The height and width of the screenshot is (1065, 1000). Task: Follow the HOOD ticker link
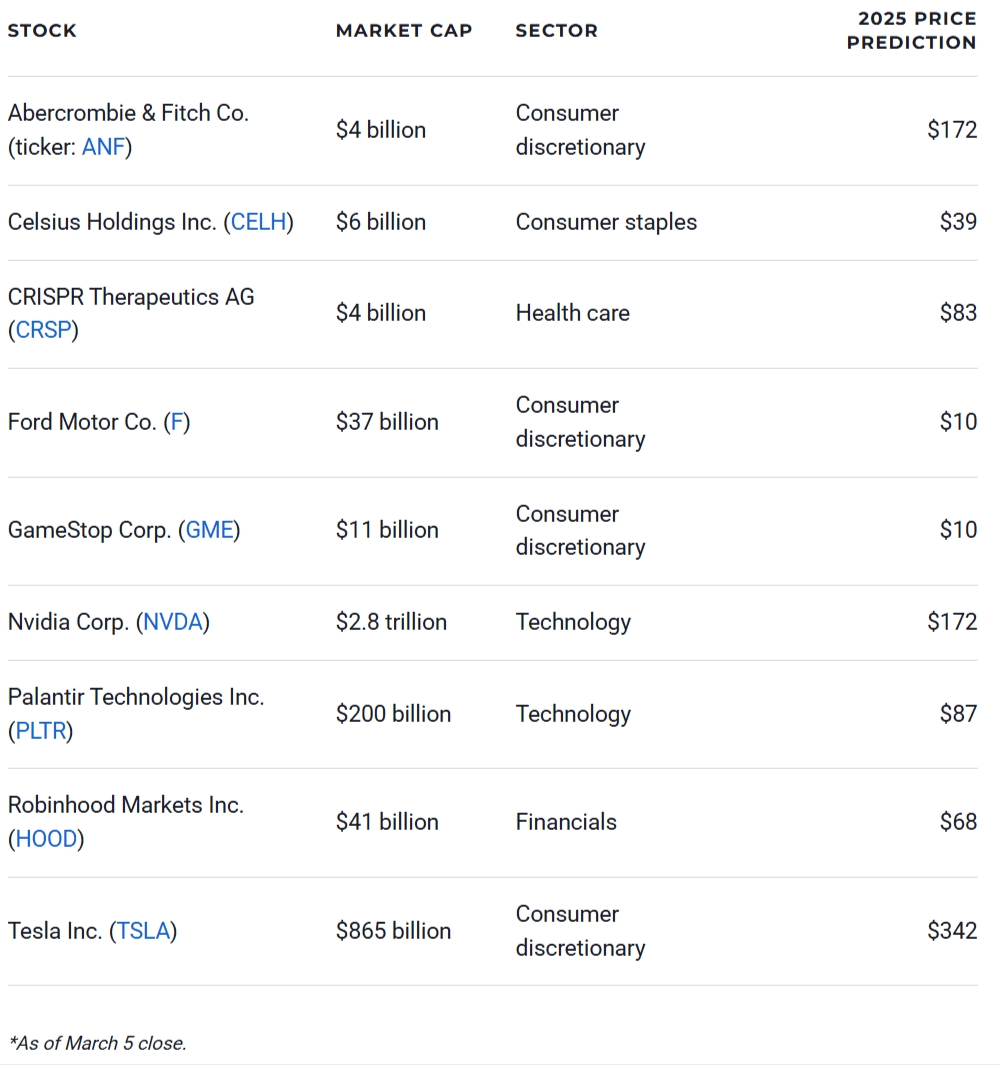point(46,839)
